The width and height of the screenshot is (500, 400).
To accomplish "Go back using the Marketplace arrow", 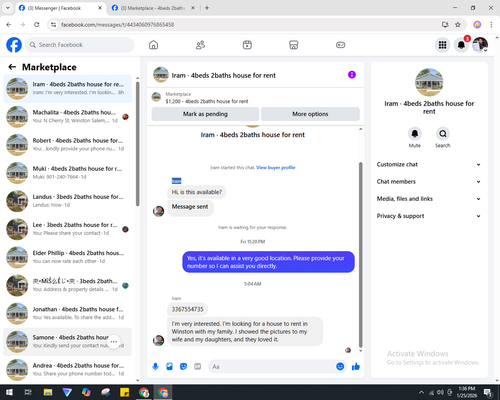I will coord(12,67).
